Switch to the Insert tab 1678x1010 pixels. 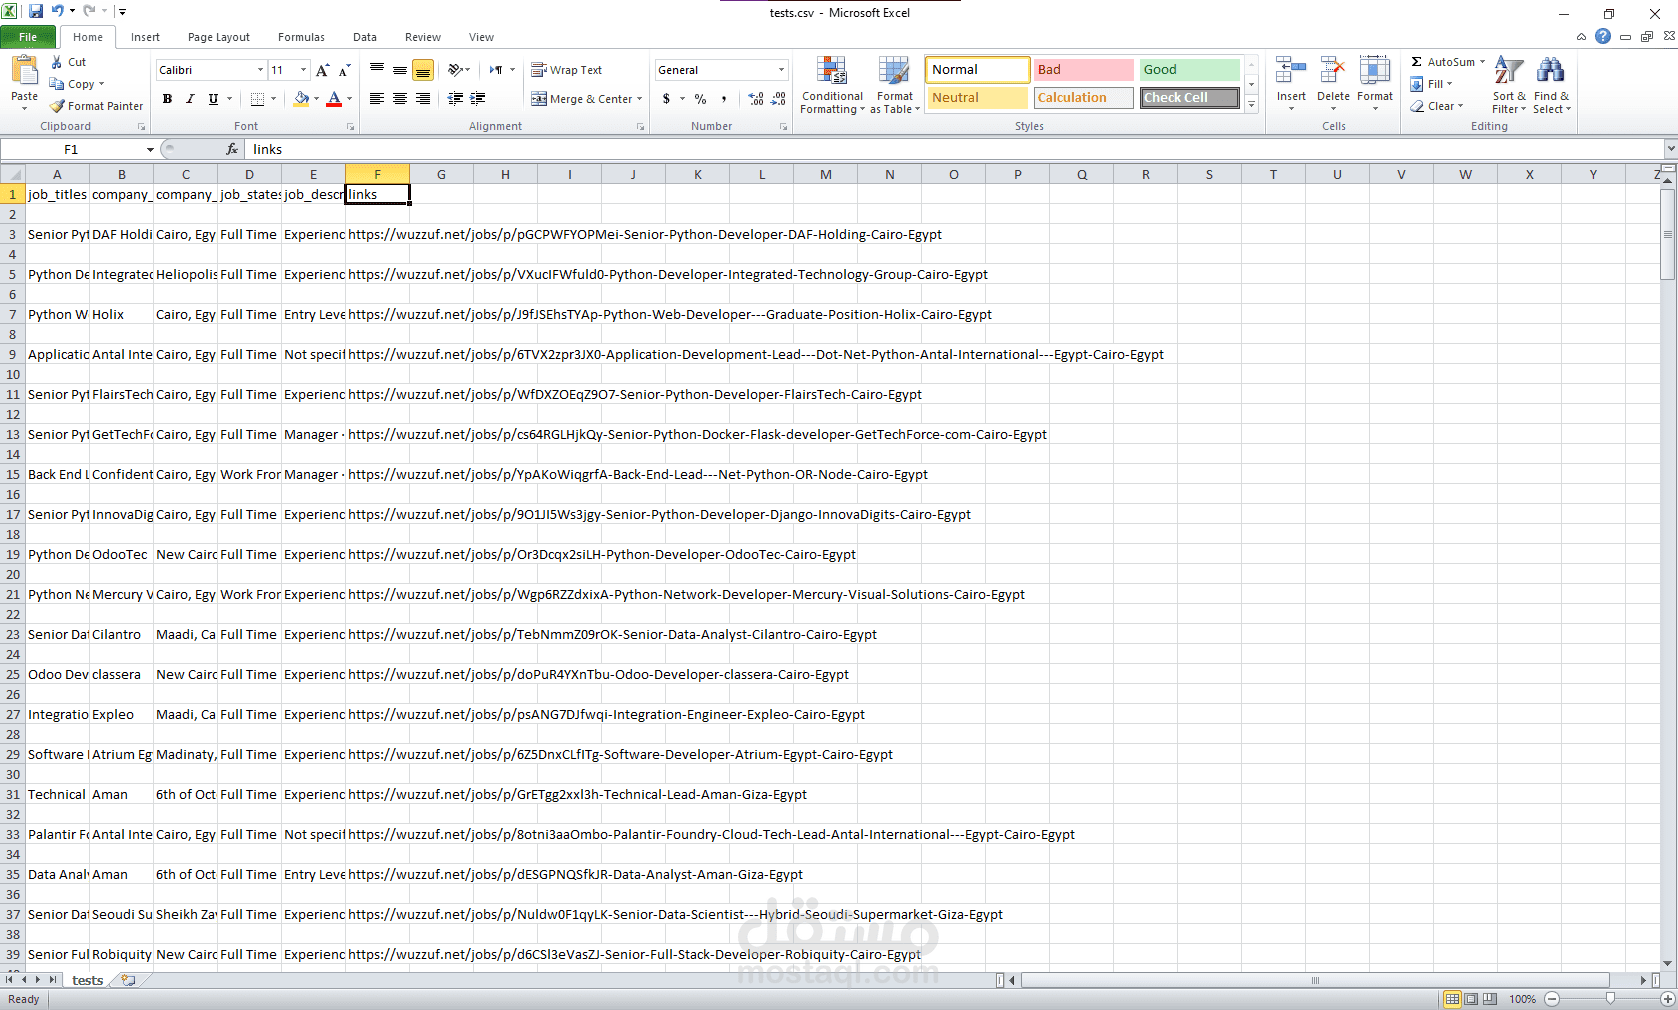145,37
